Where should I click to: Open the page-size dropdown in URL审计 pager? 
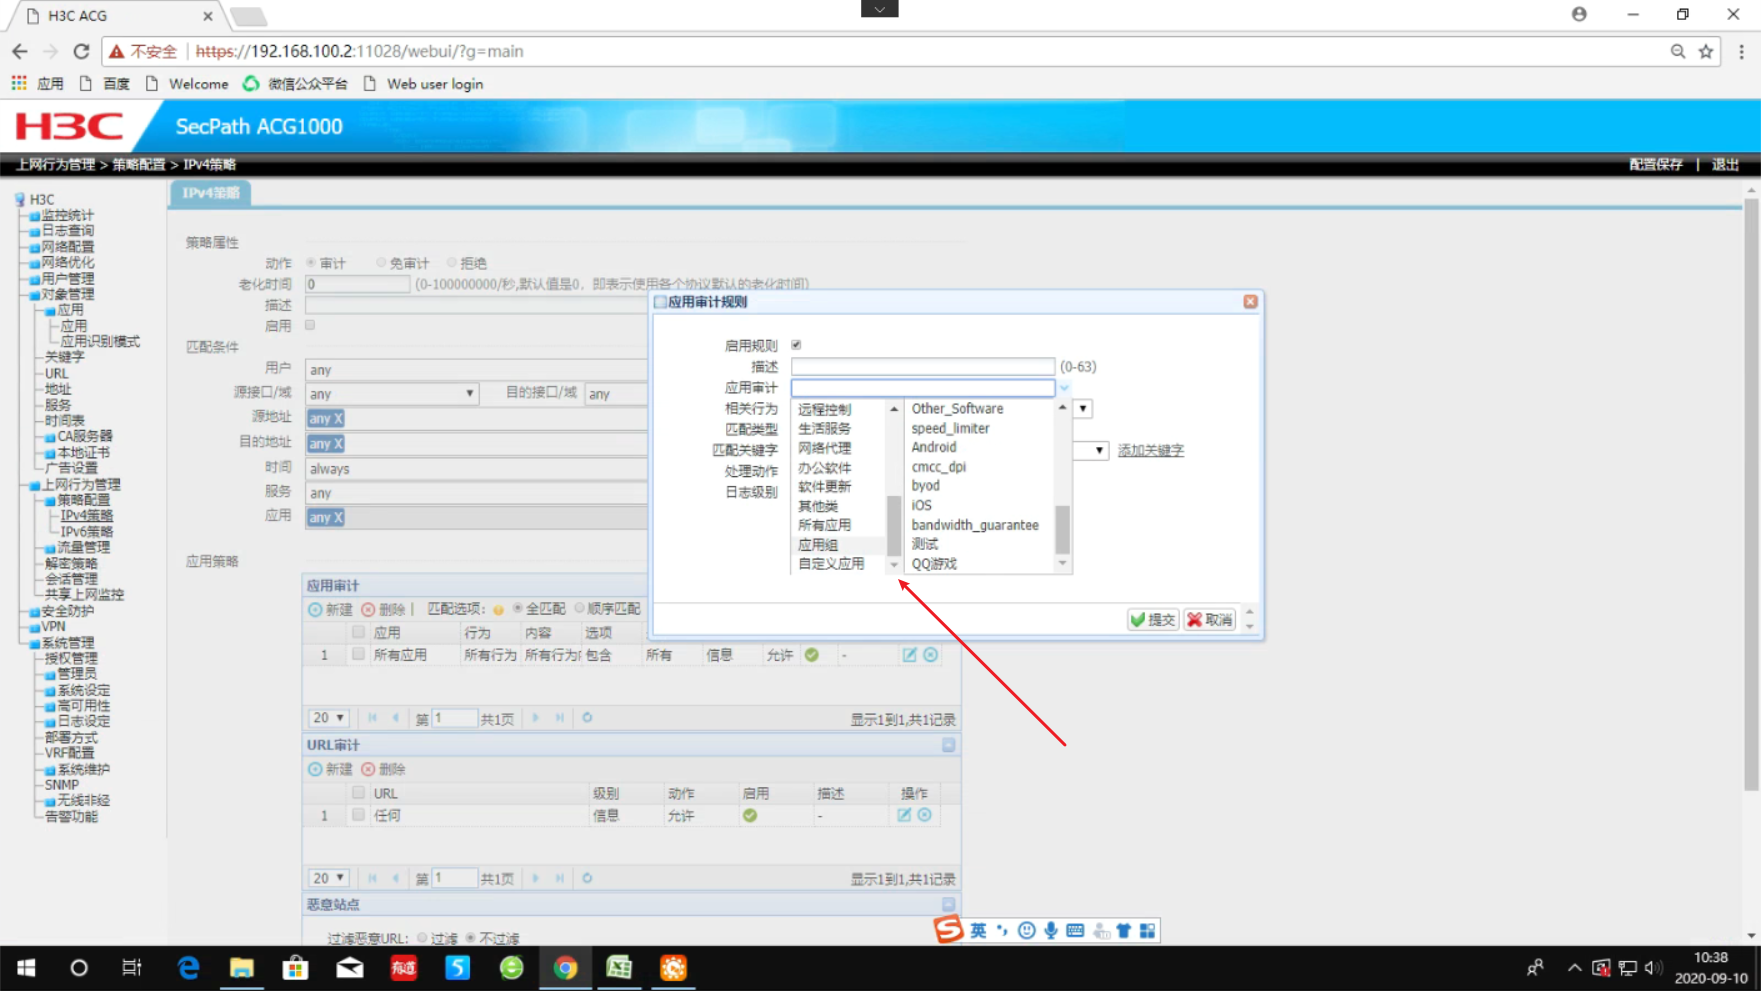pyautogui.click(x=328, y=878)
